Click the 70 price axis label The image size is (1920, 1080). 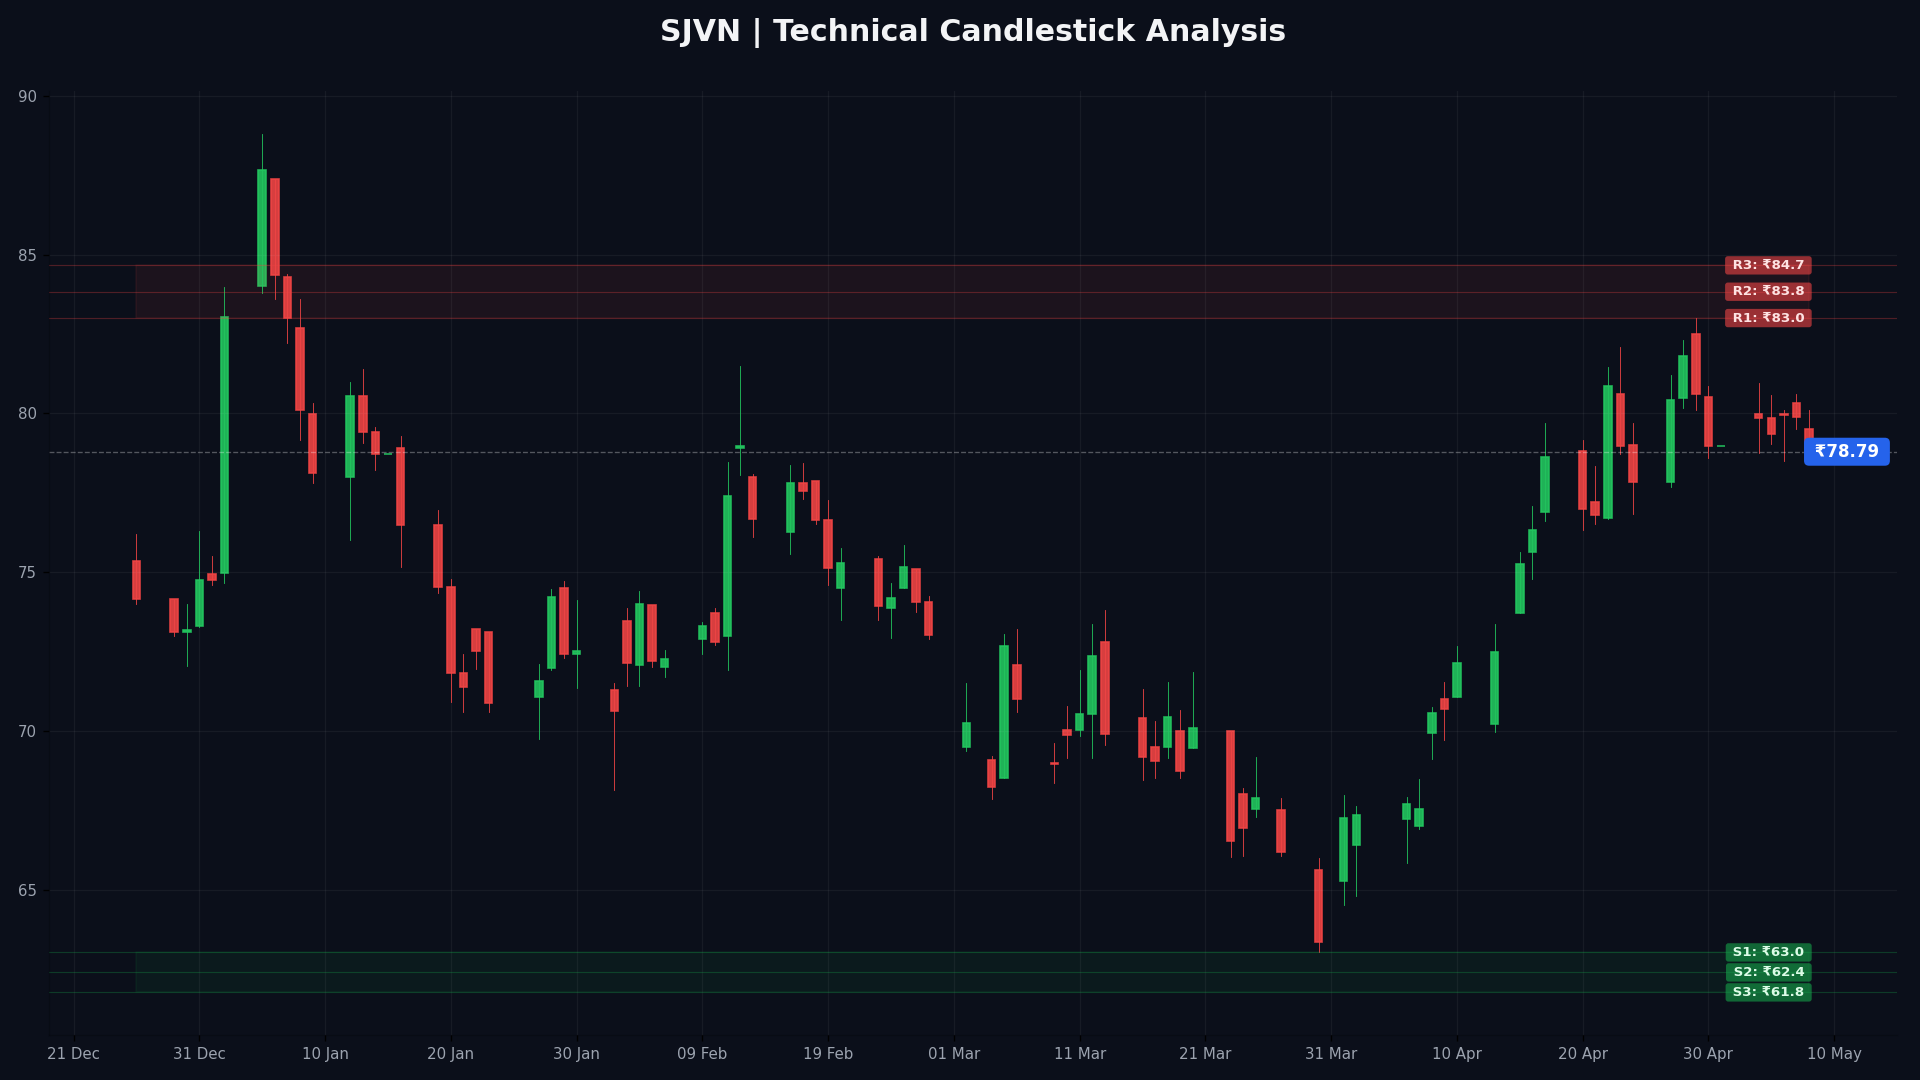27,732
